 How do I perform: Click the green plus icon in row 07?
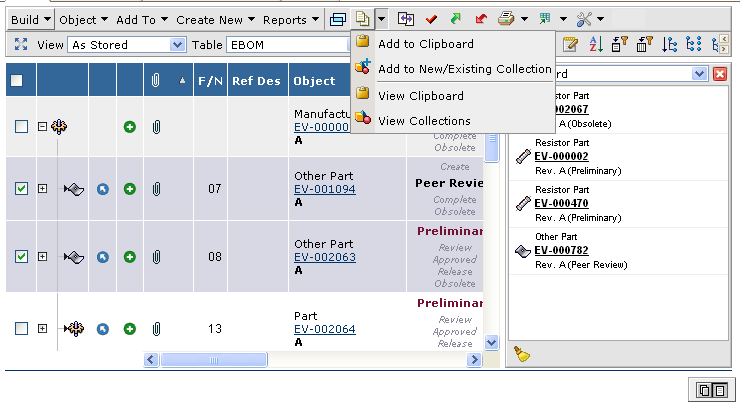(129, 188)
